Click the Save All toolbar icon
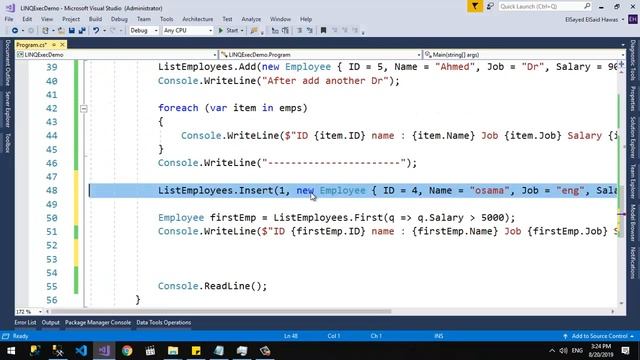 [x=82, y=31]
